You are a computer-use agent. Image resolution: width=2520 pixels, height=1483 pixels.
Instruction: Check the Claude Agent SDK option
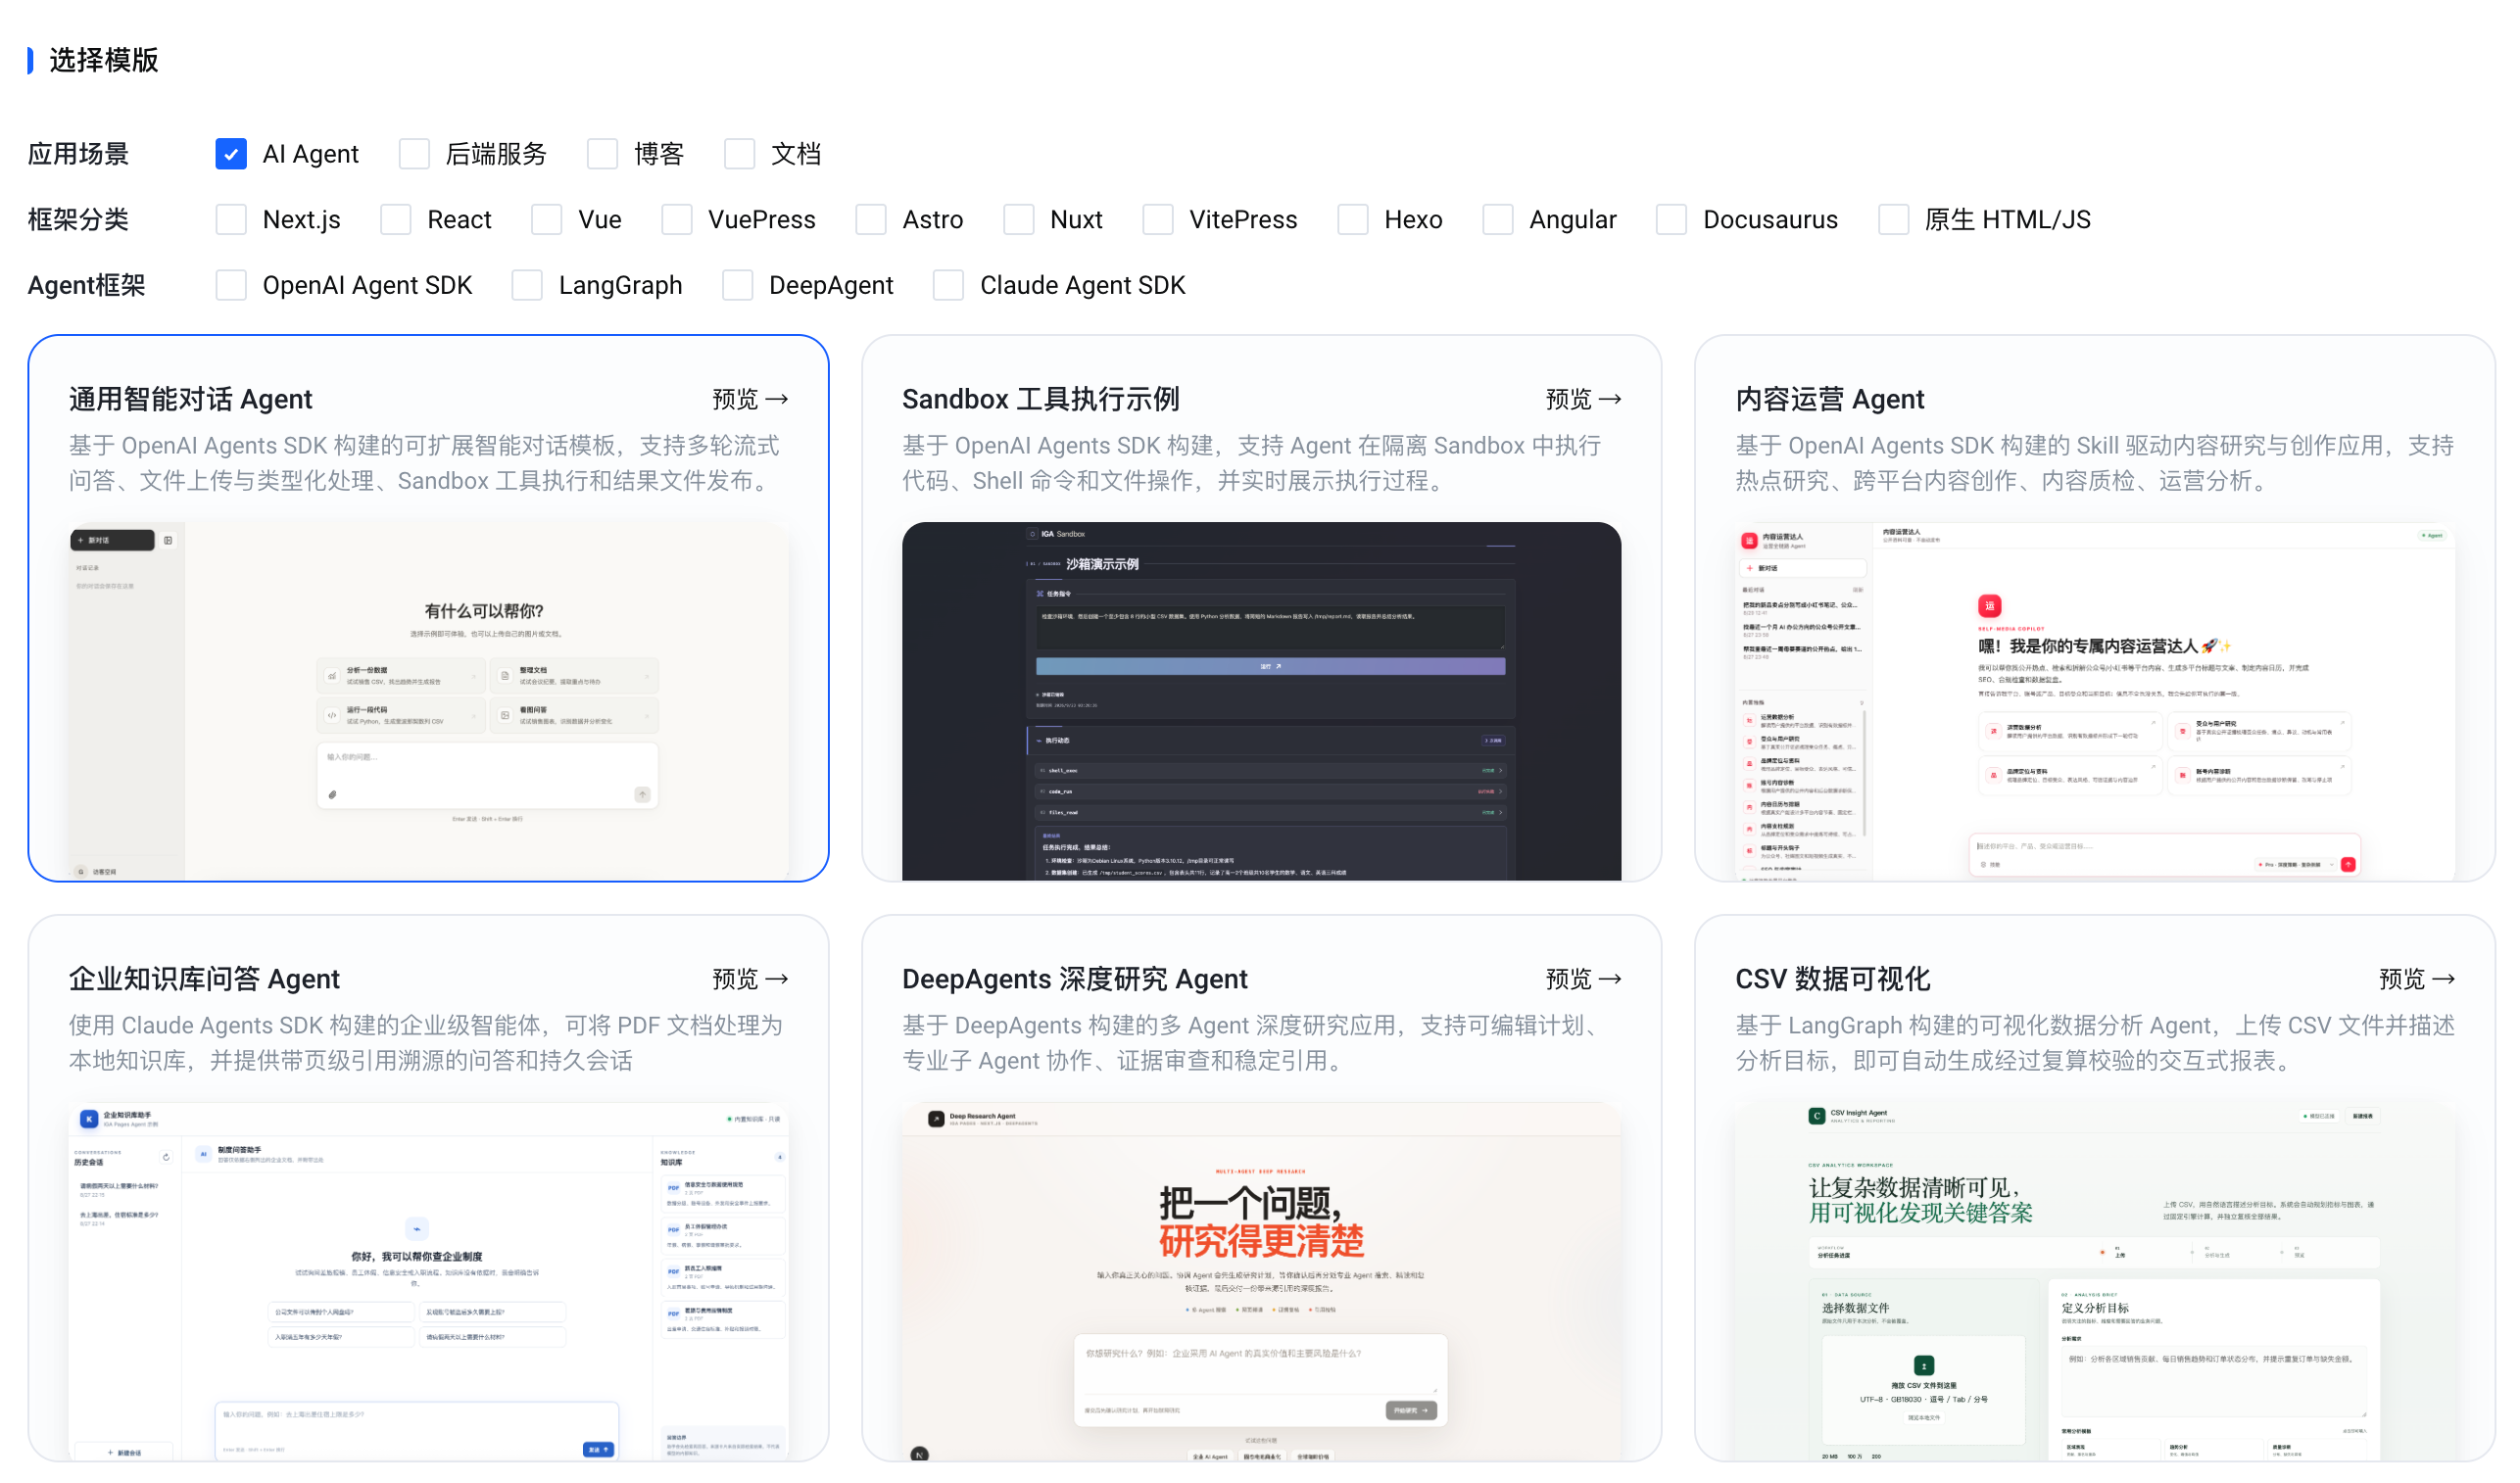coord(948,286)
